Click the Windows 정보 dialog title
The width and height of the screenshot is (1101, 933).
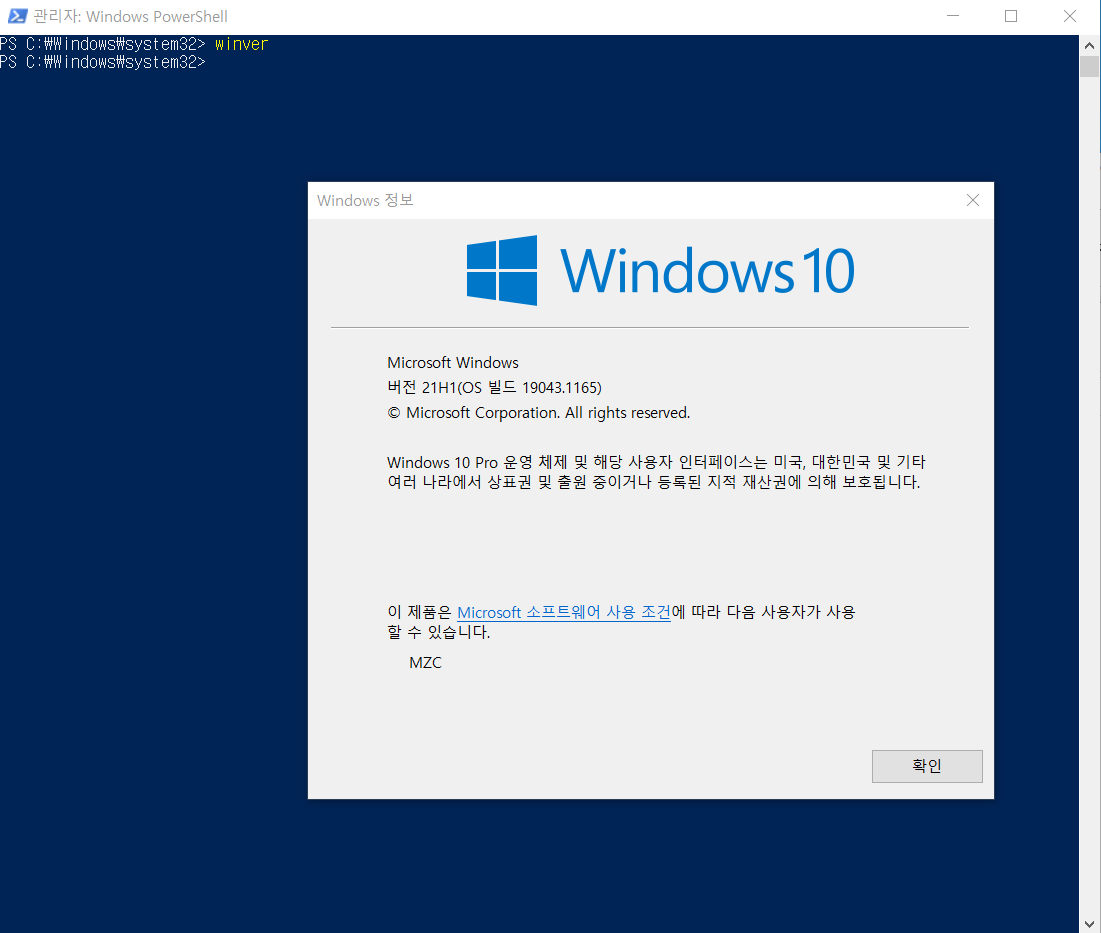(x=365, y=200)
